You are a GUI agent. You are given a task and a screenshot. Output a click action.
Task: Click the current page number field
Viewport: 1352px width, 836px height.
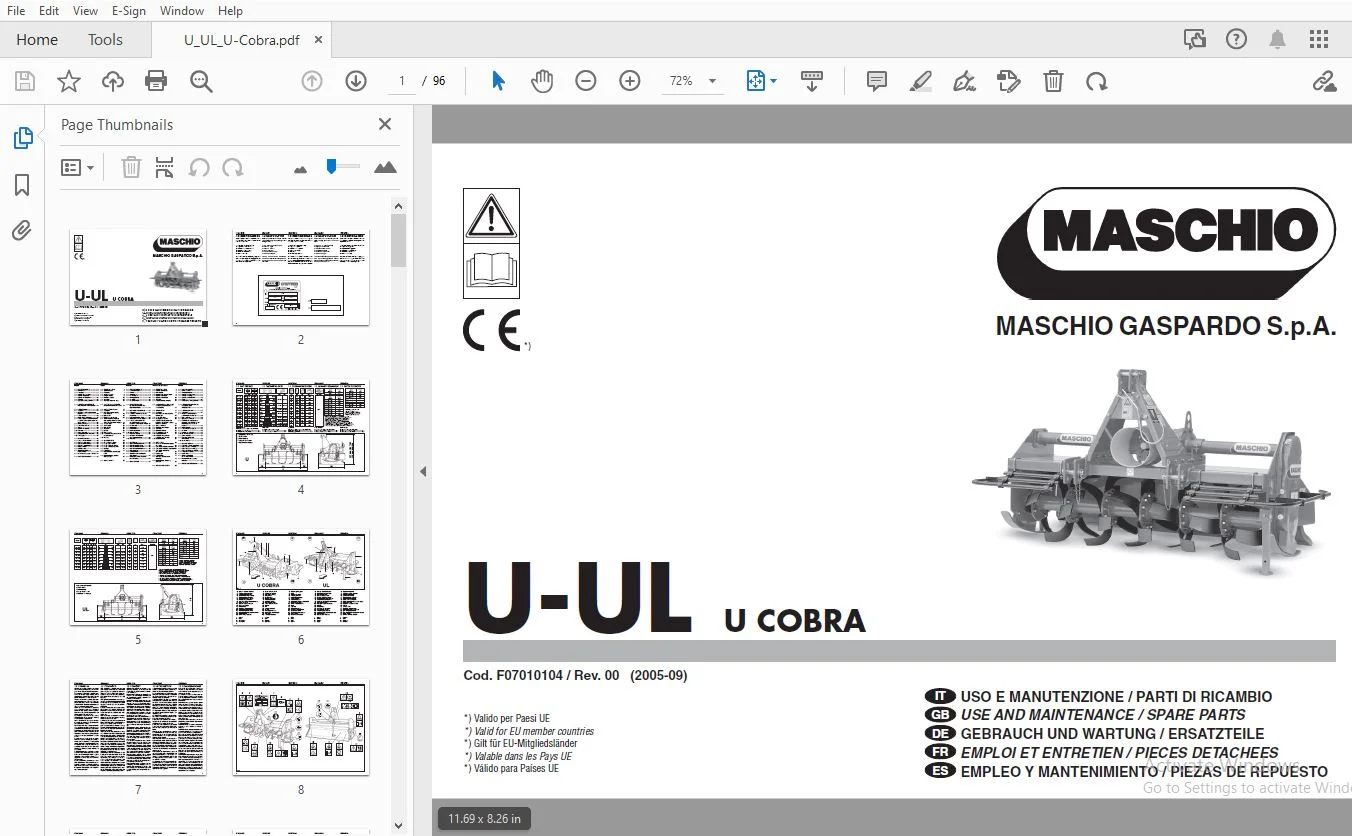point(401,81)
